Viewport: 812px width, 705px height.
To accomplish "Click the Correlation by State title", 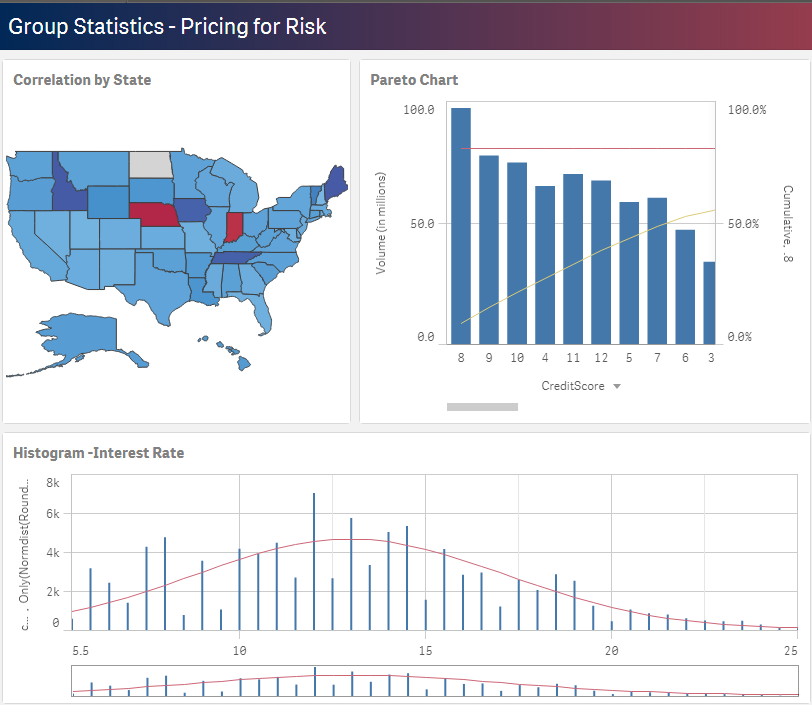I will (82, 80).
